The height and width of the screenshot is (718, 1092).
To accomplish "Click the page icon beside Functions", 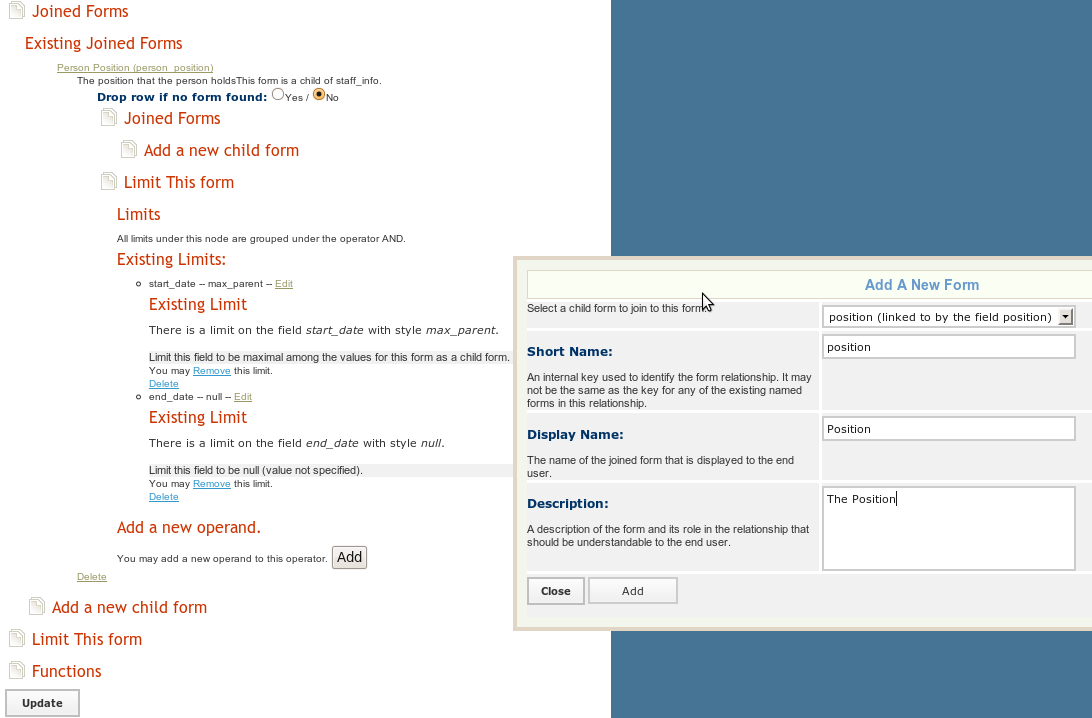I will tap(17, 671).
